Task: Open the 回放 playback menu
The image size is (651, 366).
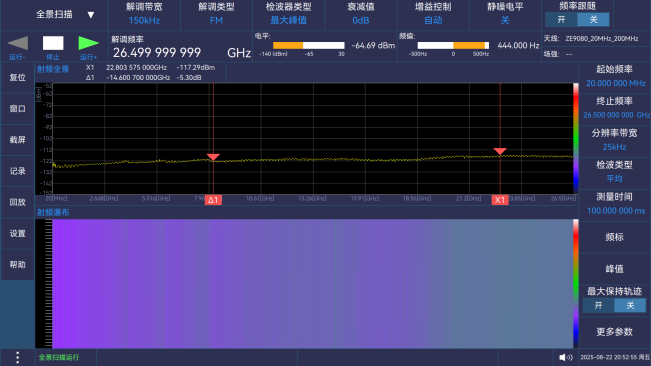Action: pyautogui.click(x=17, y=202)
